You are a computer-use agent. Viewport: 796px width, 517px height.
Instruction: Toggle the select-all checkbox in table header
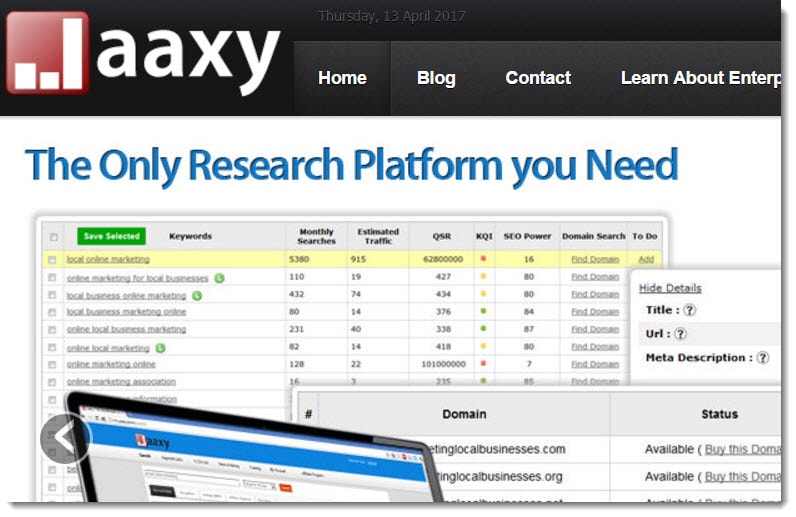[x=53, y=237]
